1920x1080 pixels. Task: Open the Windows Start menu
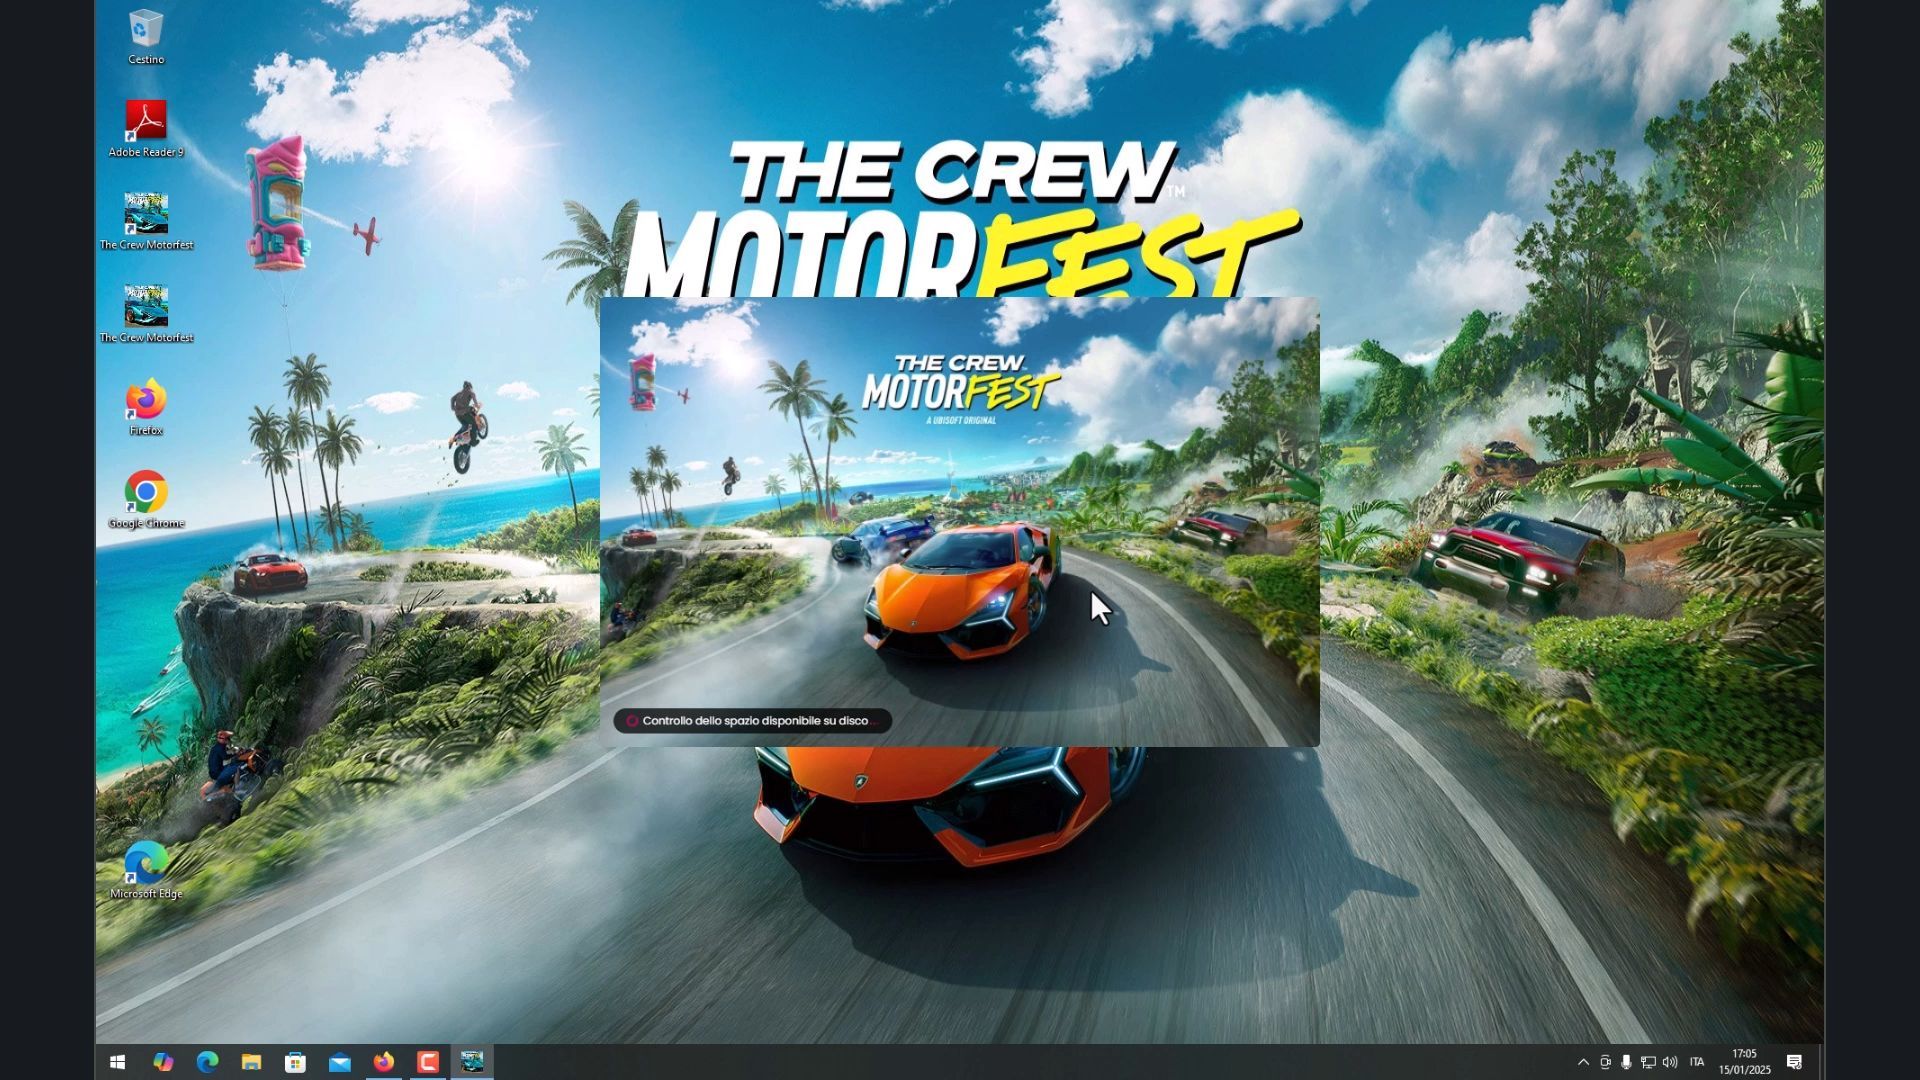117,1062
